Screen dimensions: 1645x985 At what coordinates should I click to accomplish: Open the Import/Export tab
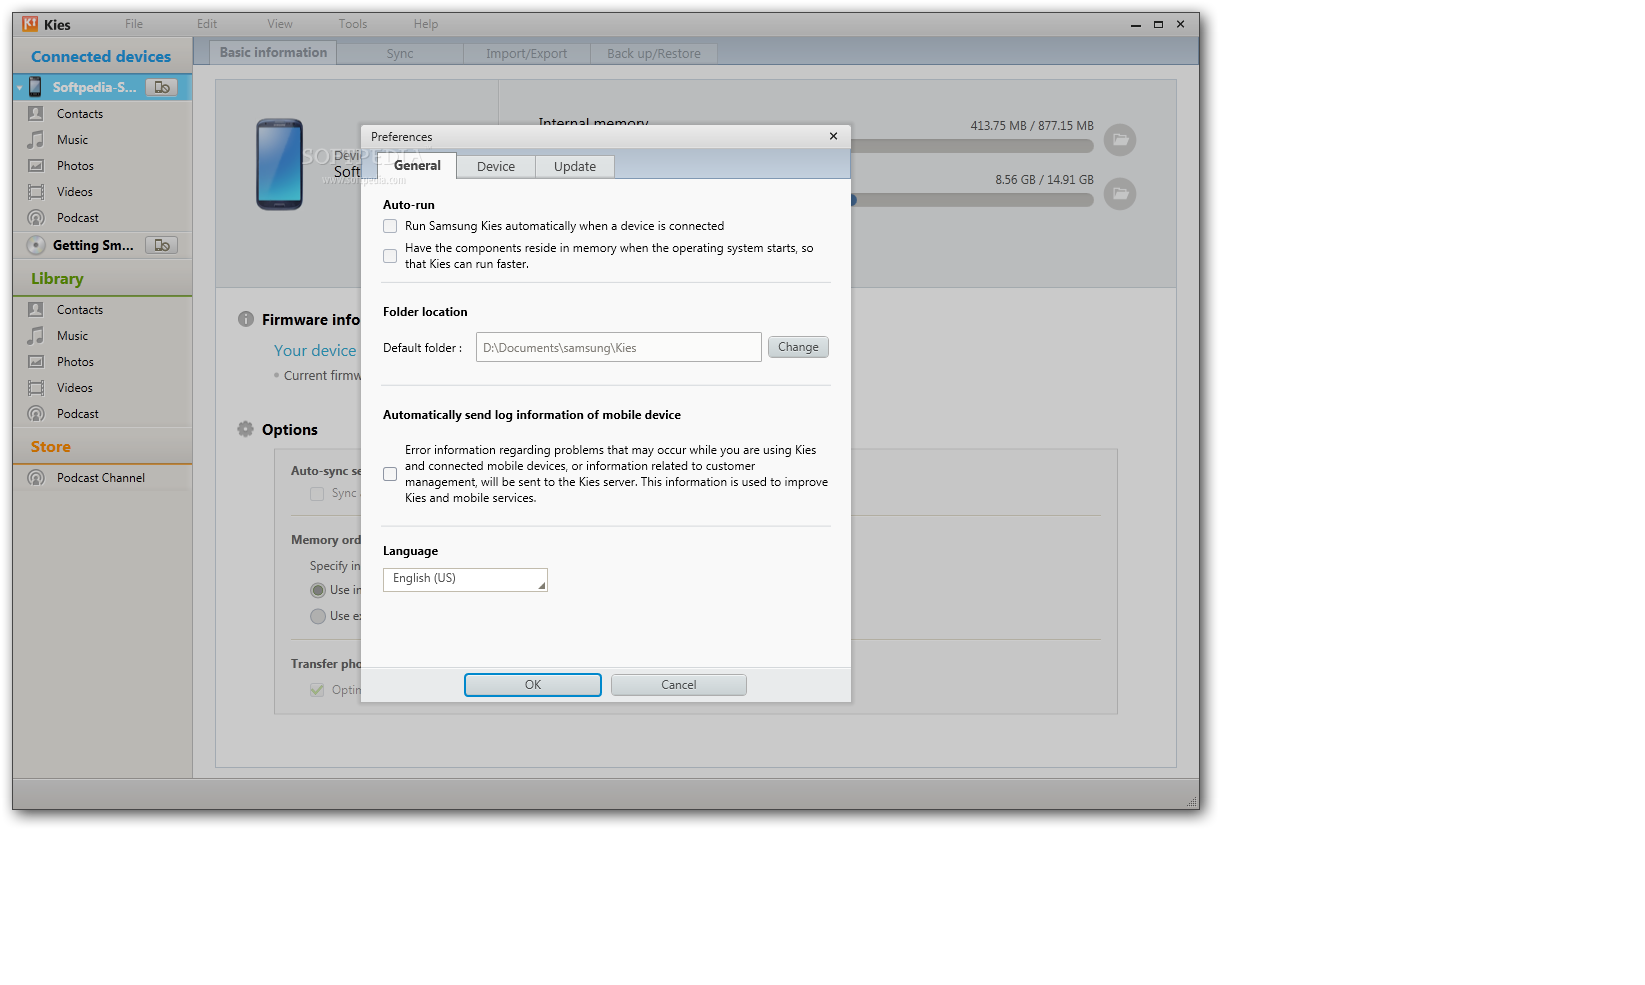pos(527,54)
